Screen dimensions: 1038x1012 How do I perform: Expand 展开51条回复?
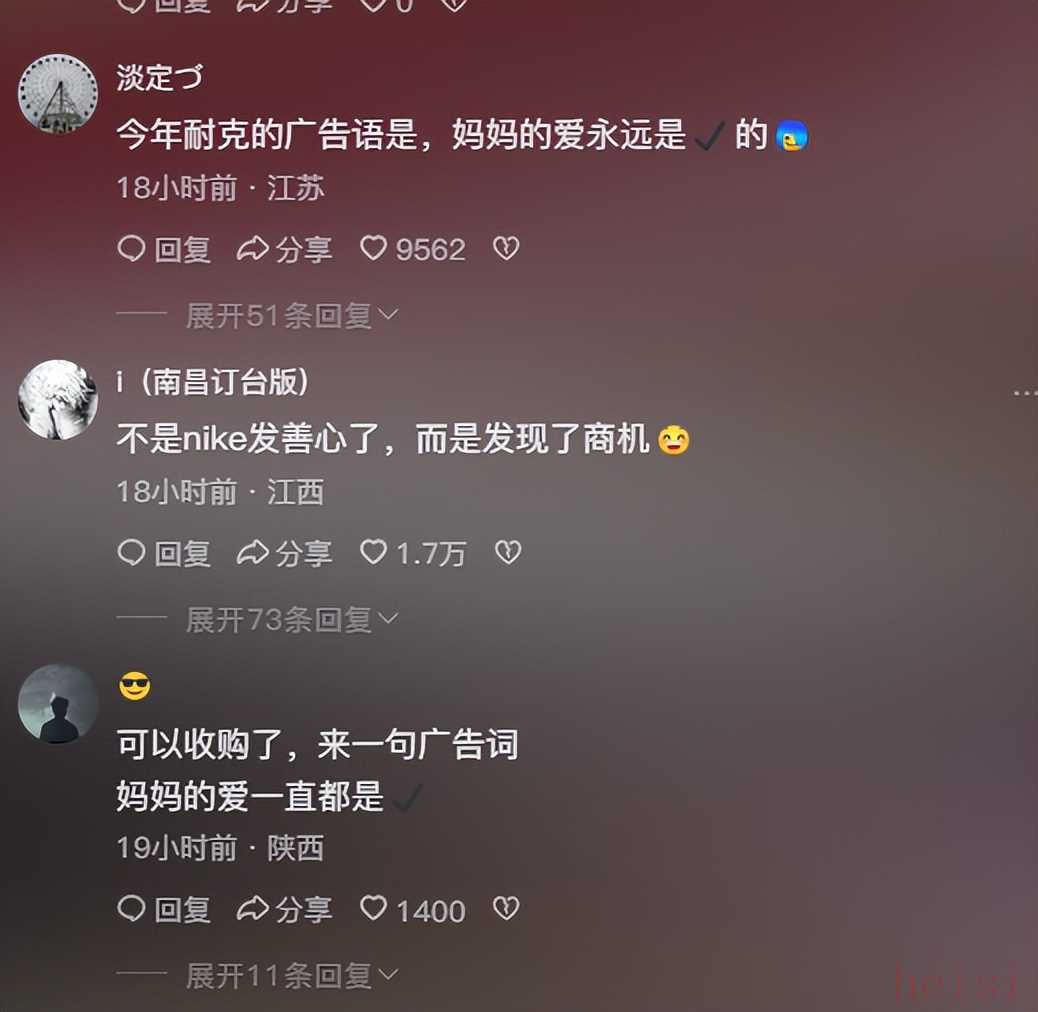[x=292, y=316]
